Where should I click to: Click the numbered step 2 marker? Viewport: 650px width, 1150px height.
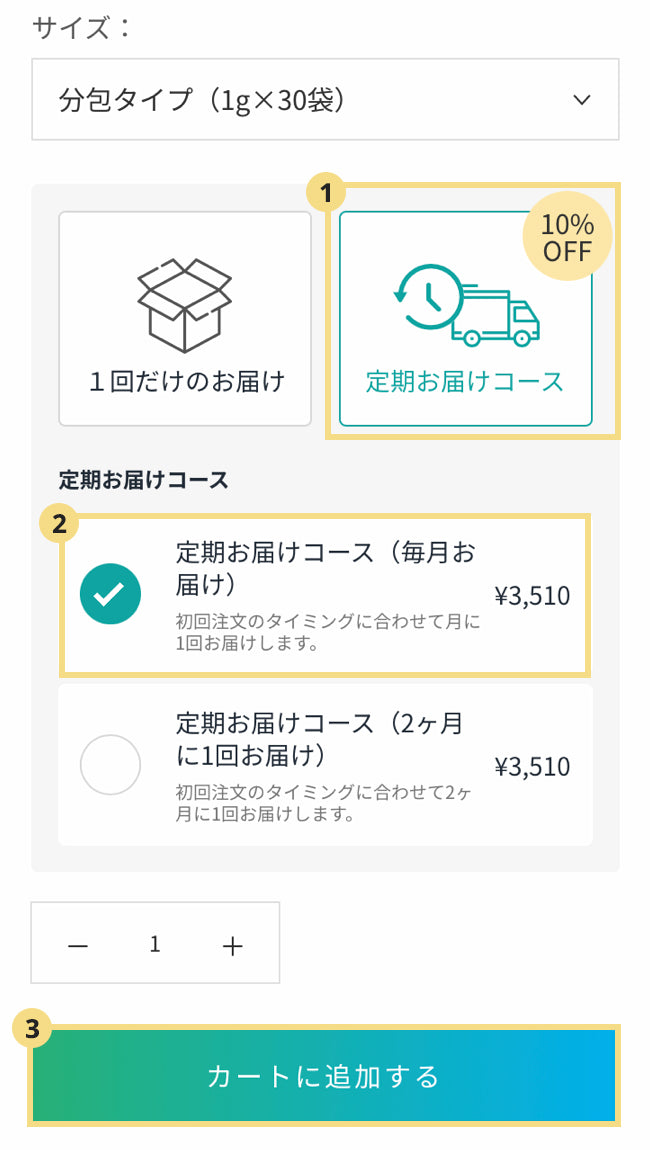coord(59,523)
